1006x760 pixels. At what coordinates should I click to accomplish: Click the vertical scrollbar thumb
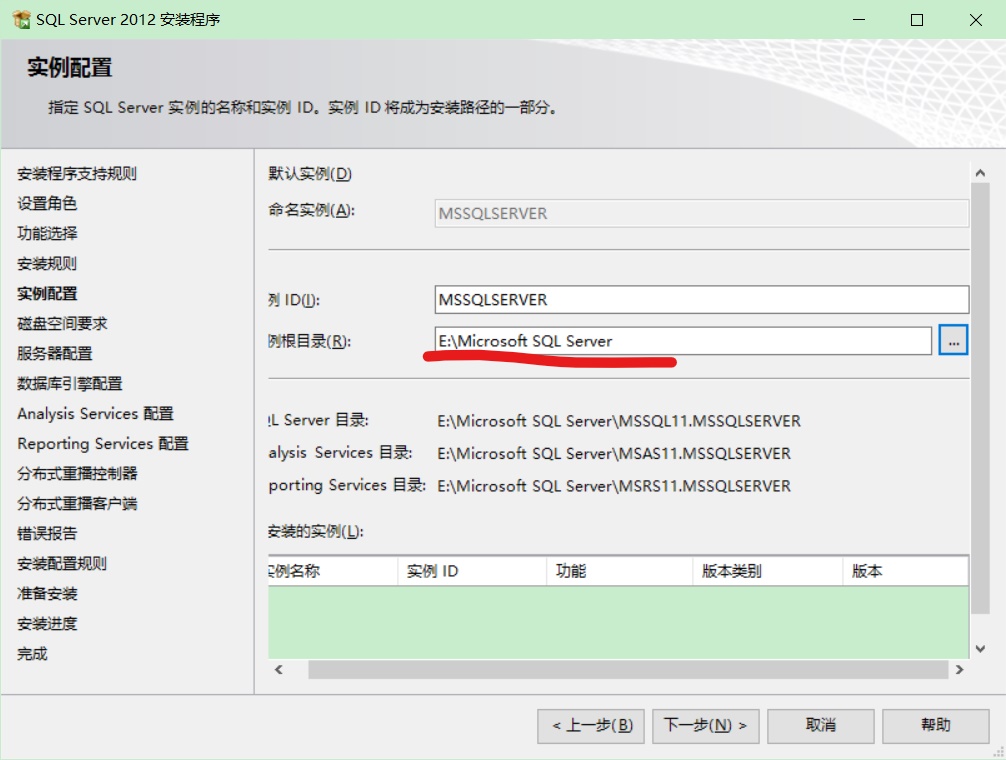coord(980,398)
